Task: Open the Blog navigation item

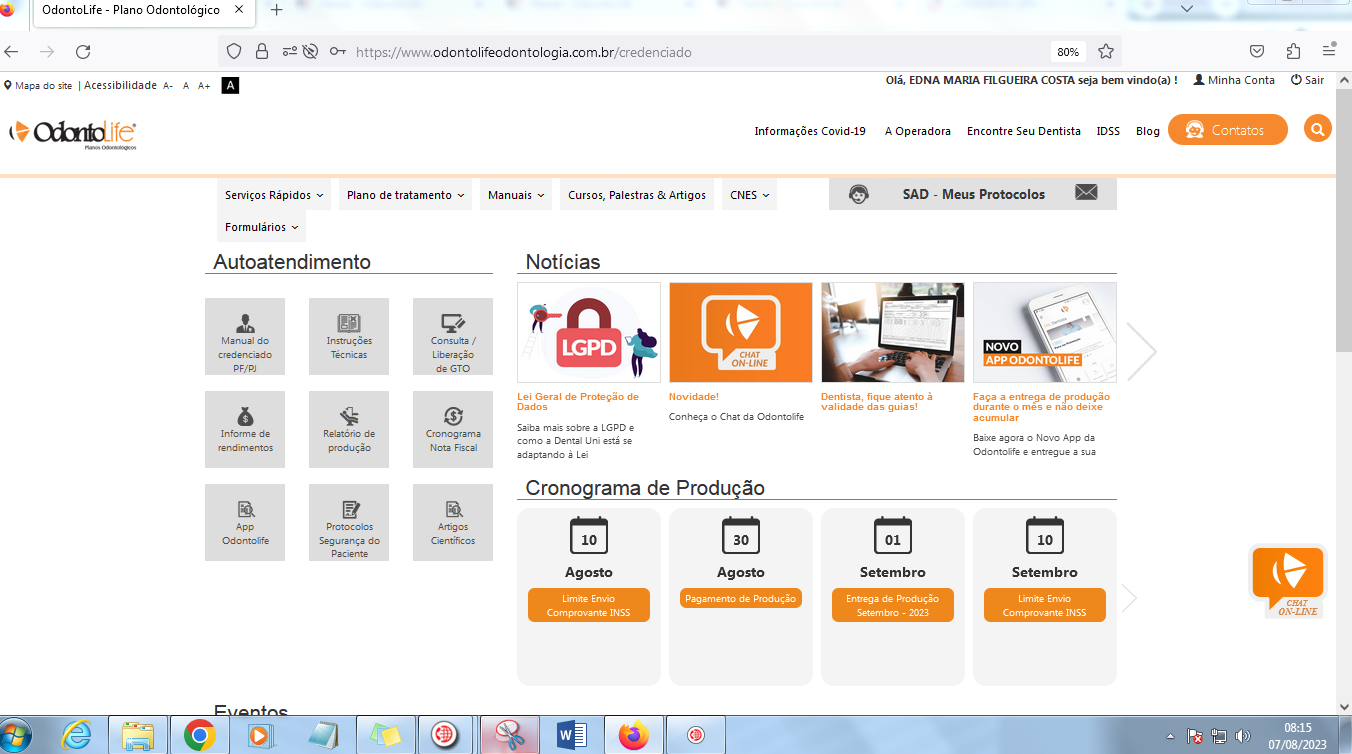Action: [x=1148, y=131]
